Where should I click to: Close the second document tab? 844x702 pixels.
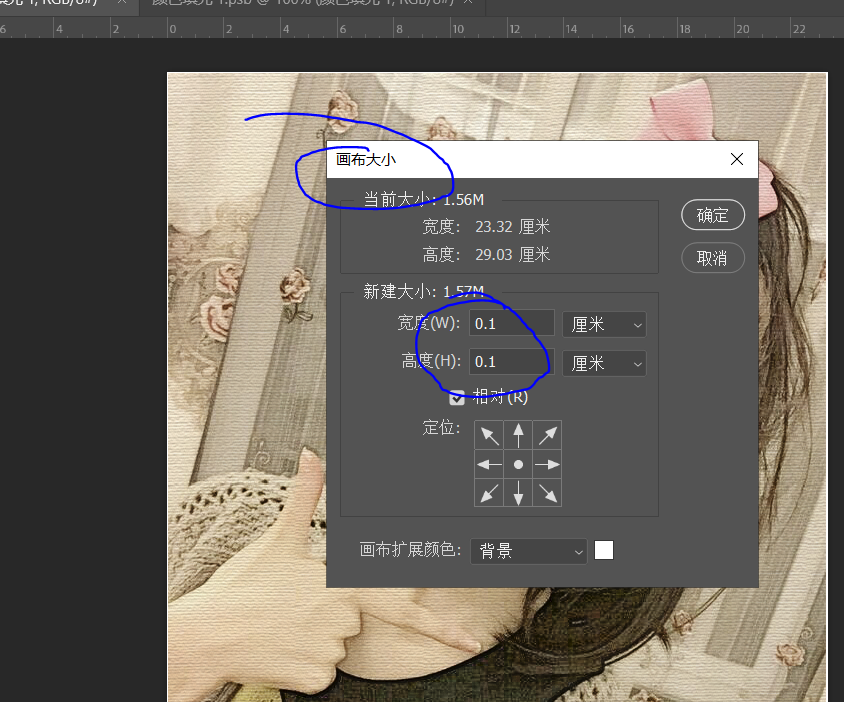tap(468, 2)
